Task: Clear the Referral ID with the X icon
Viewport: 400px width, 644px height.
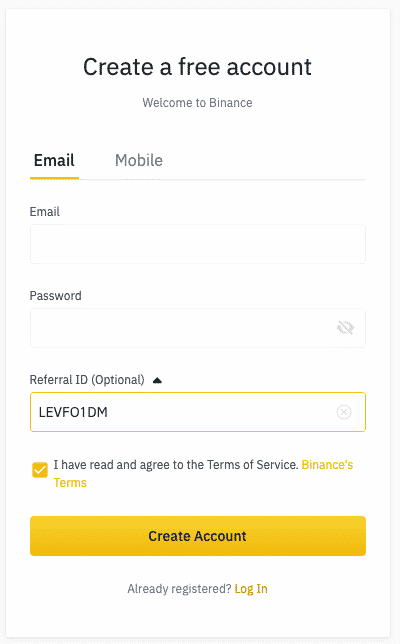Action: (344, 412)
